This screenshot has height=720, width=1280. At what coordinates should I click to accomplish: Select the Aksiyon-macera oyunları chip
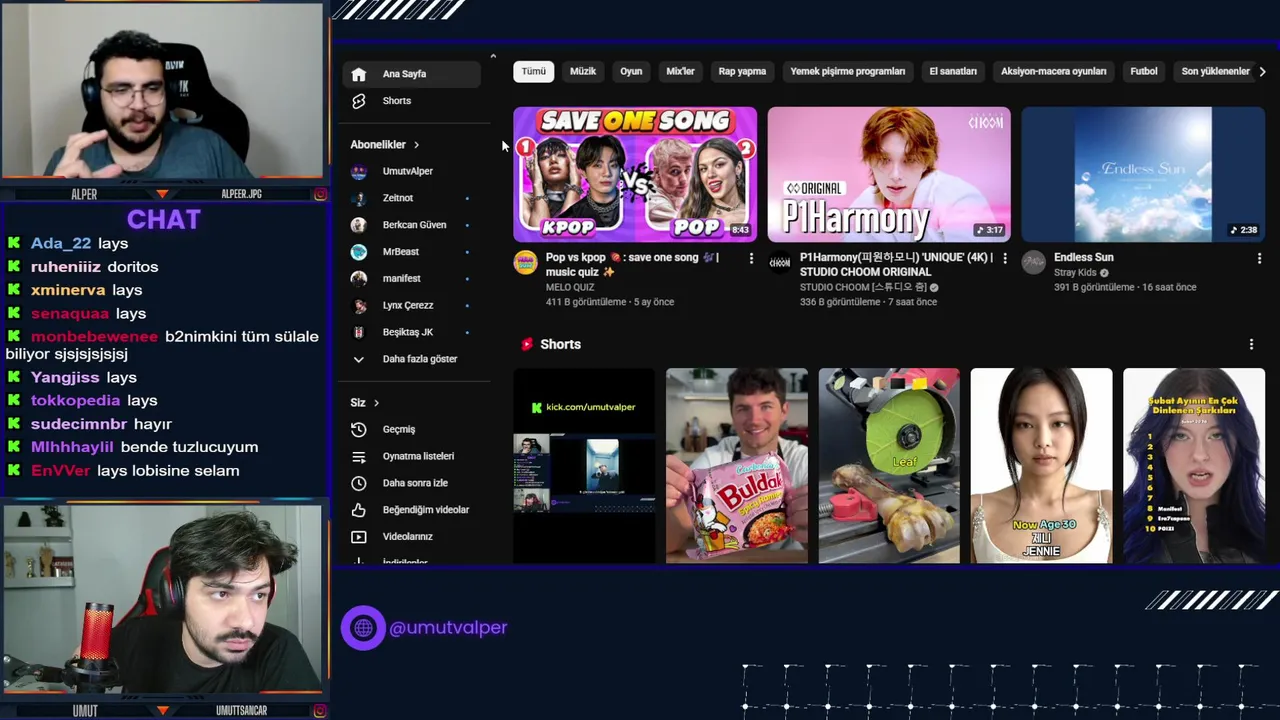pos(1054,71)
